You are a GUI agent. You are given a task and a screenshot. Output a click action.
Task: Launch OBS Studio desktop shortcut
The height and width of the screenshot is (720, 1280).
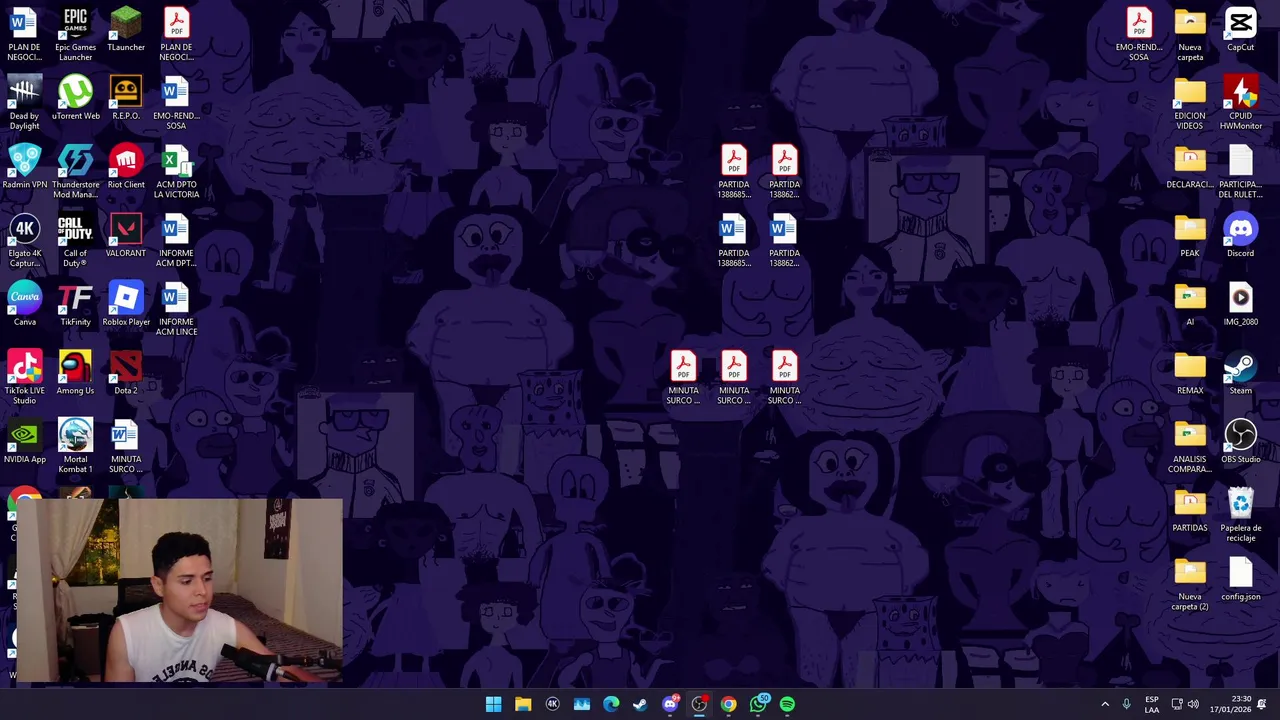point(1240,442)
